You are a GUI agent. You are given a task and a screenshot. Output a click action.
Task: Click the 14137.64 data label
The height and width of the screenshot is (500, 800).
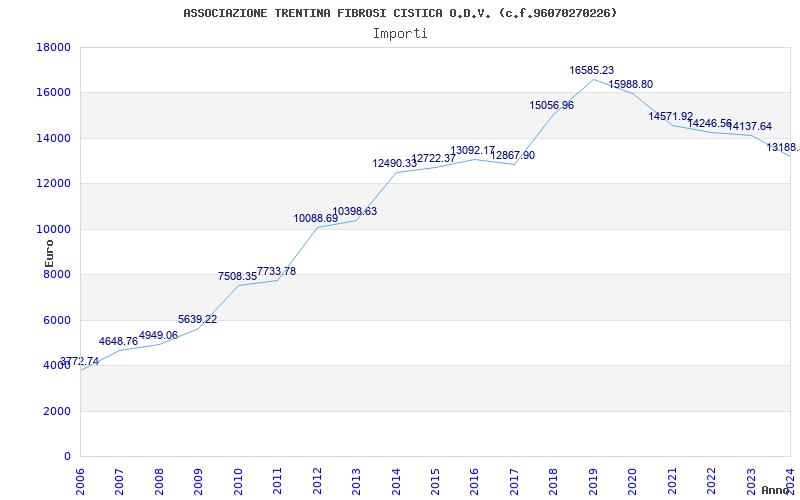tap(749, 126)
